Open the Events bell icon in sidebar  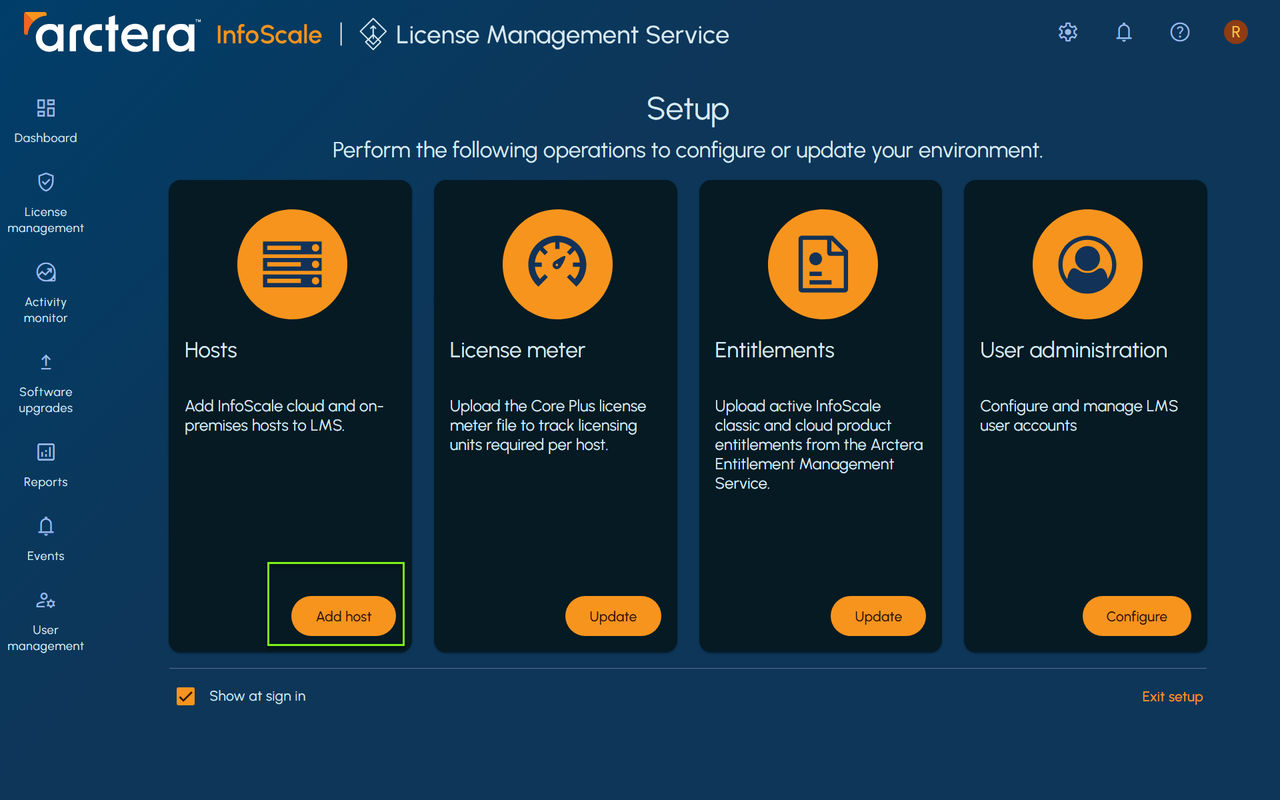click(46, 526)
